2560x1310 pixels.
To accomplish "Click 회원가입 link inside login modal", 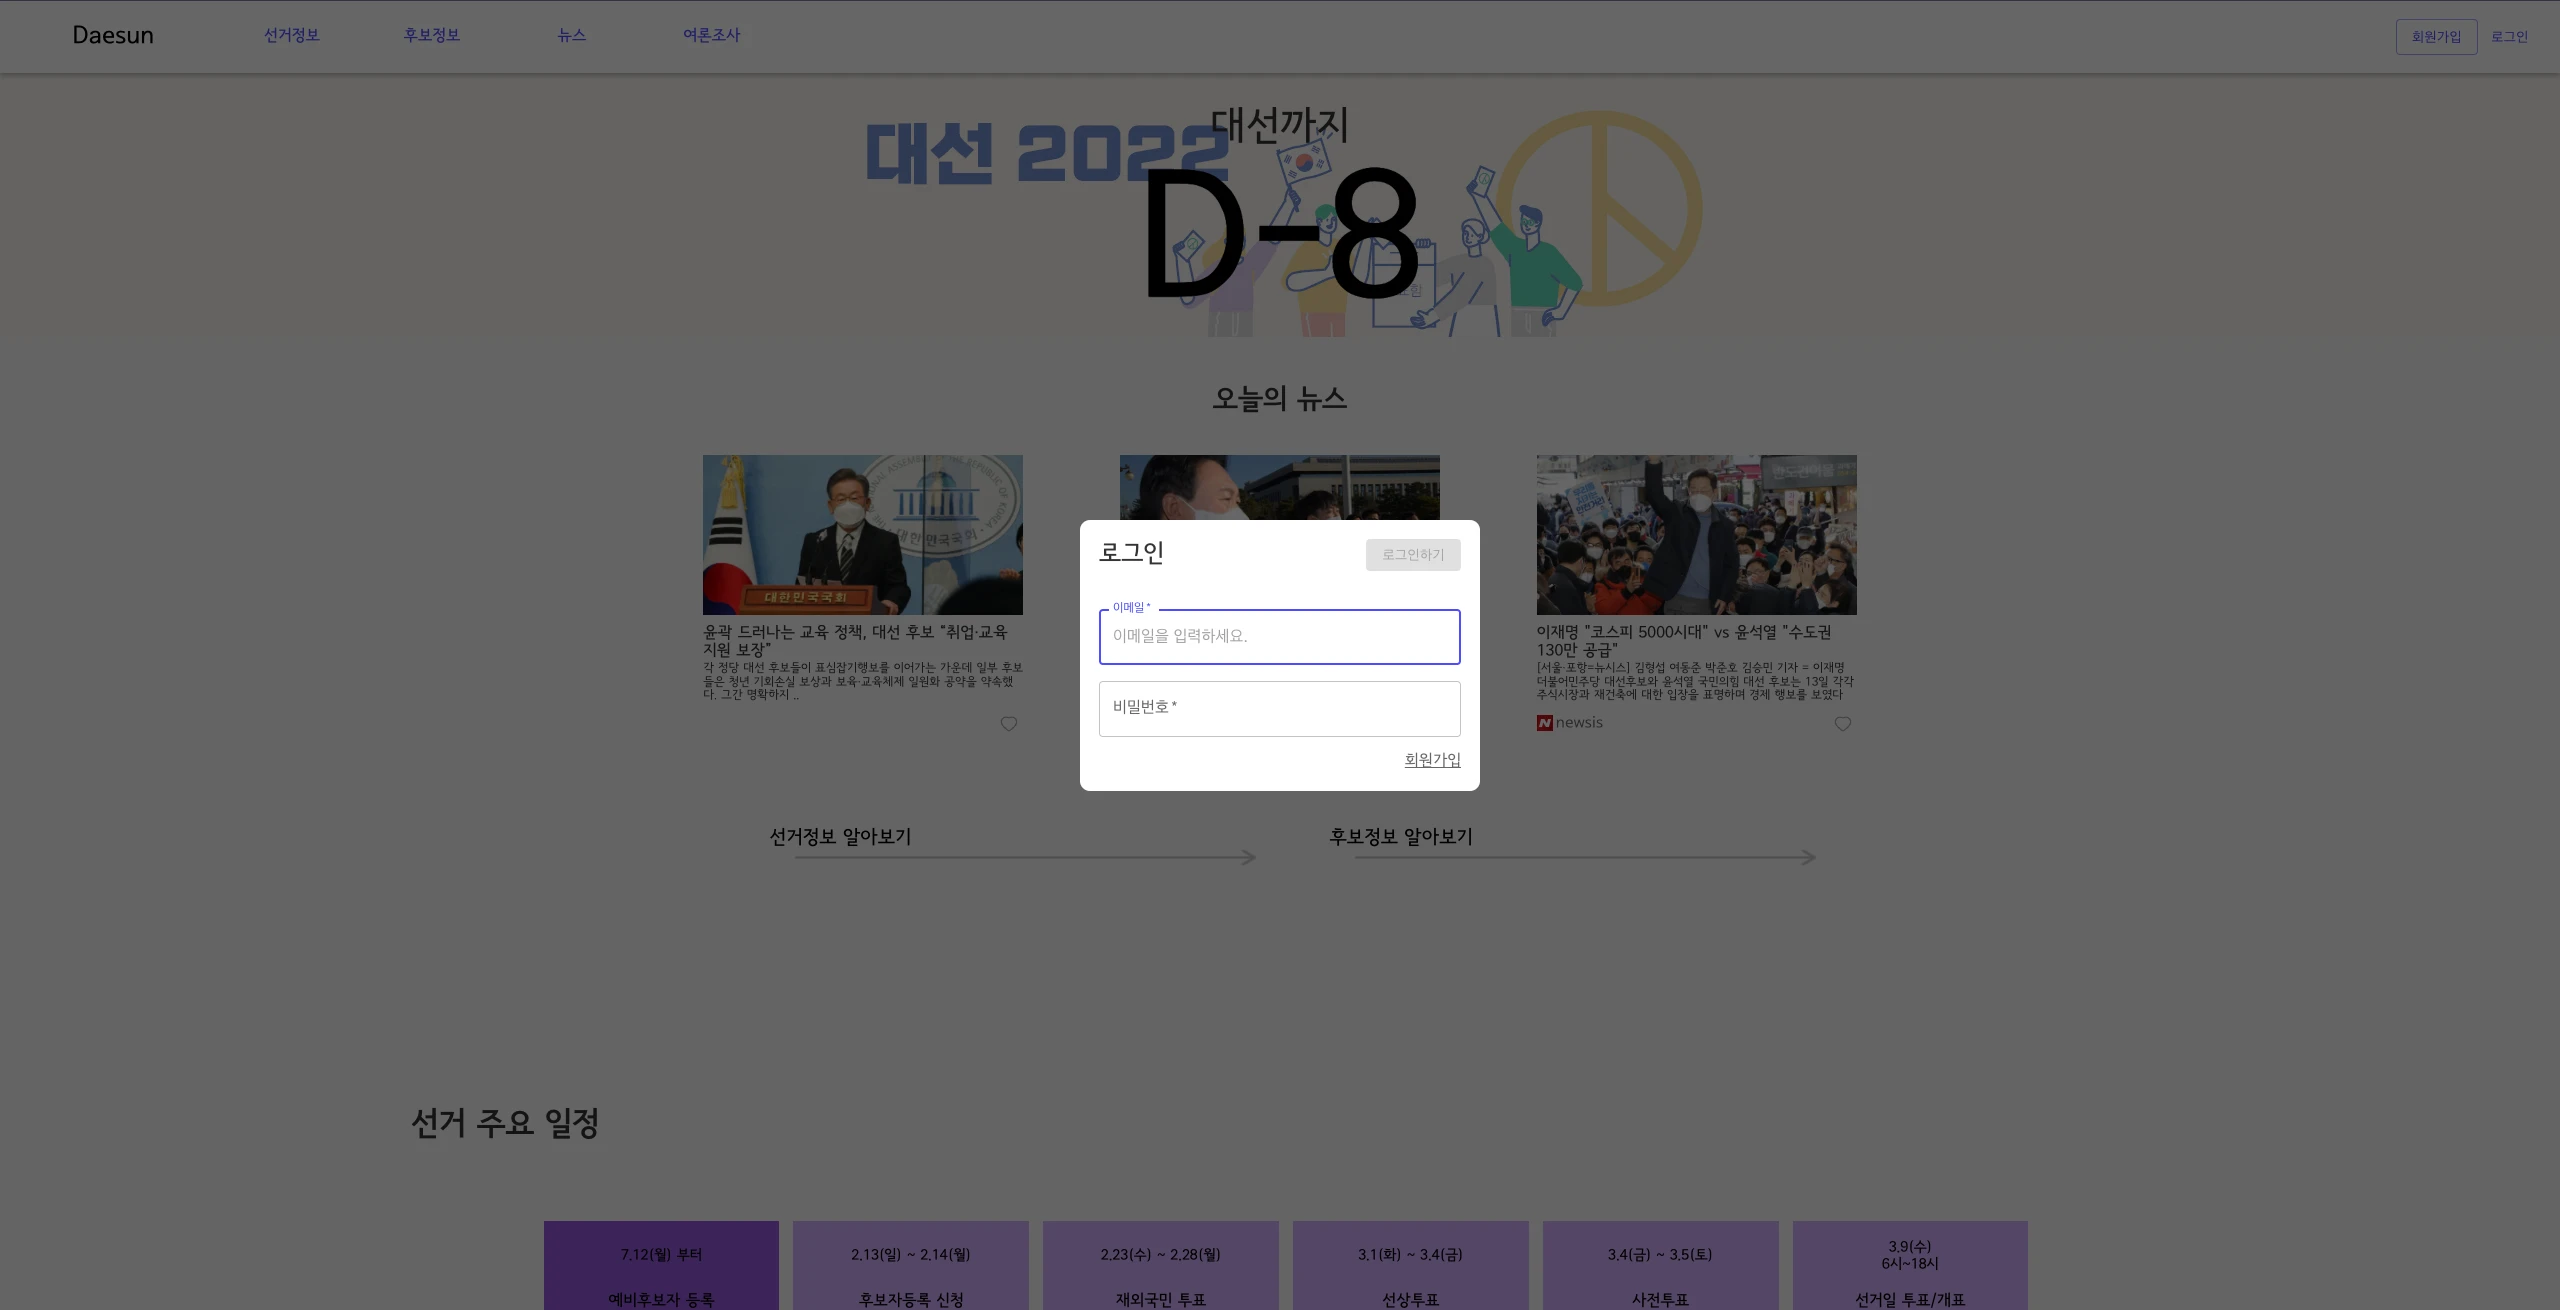I will click(x=1431, y=759).
